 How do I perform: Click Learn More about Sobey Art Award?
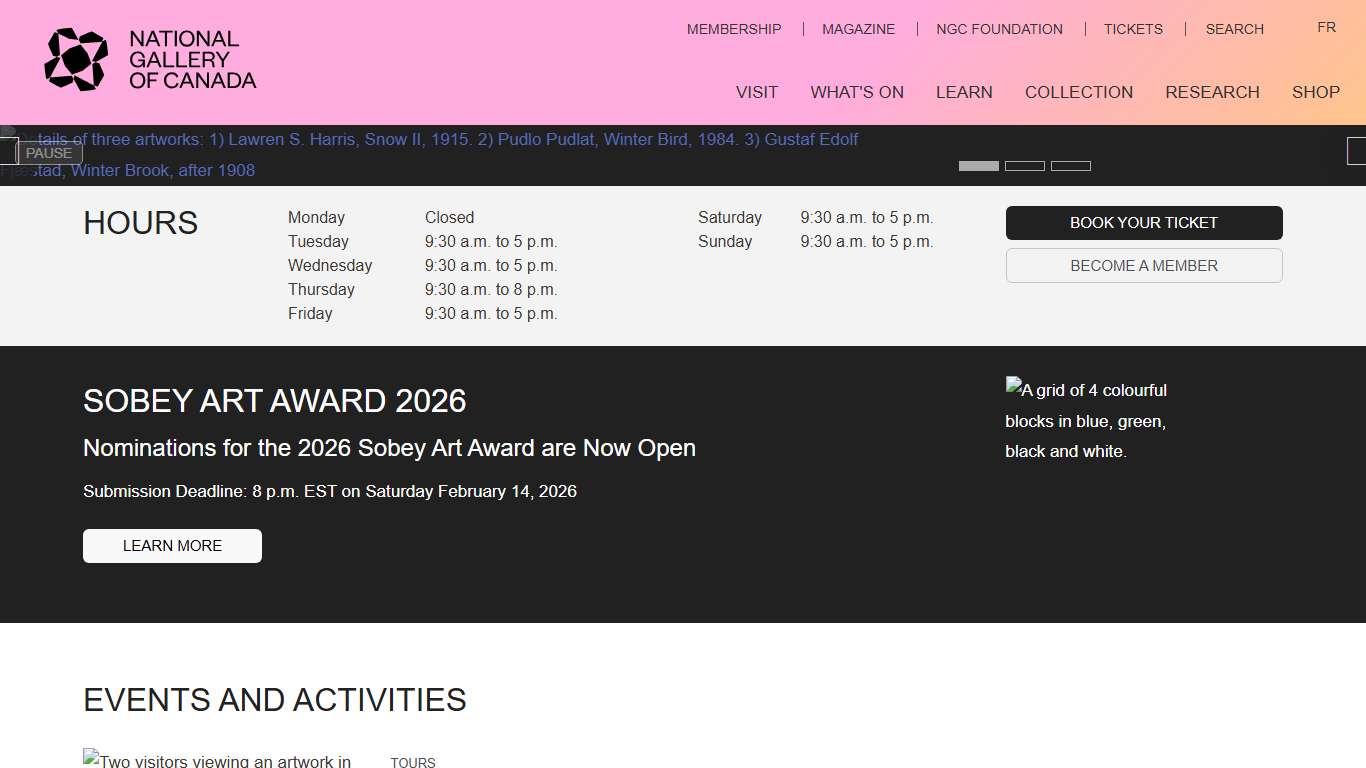[x=172, y=546]
